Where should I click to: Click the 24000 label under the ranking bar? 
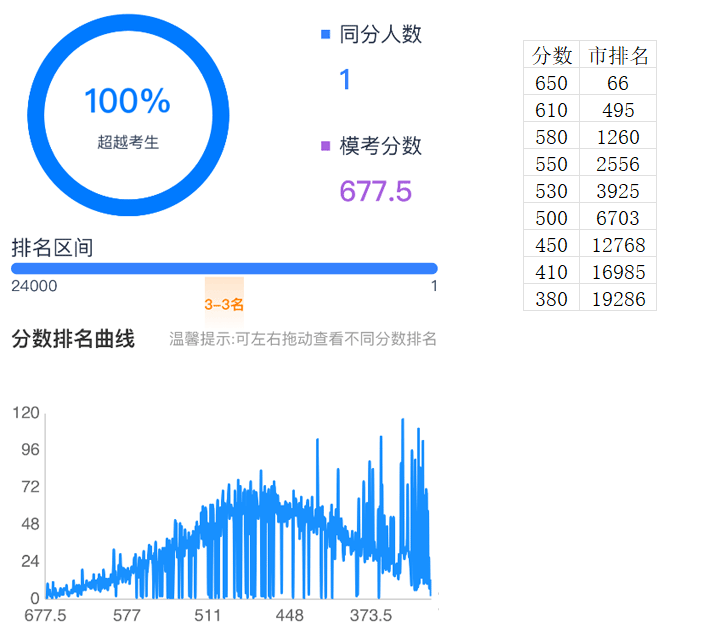tap(34, 286)
